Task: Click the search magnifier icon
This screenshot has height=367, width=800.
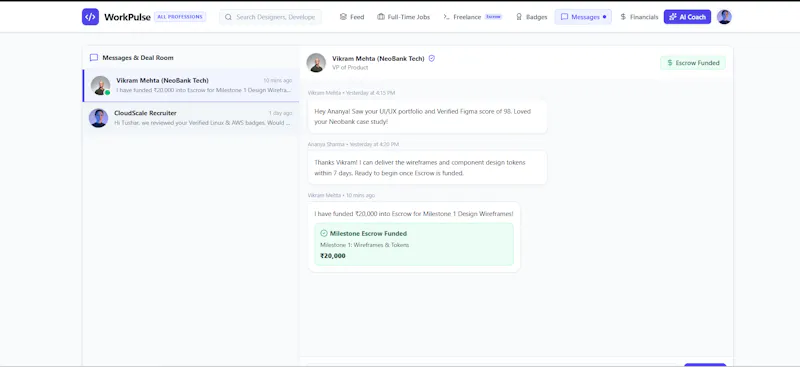Action: (x=228, y=17)
